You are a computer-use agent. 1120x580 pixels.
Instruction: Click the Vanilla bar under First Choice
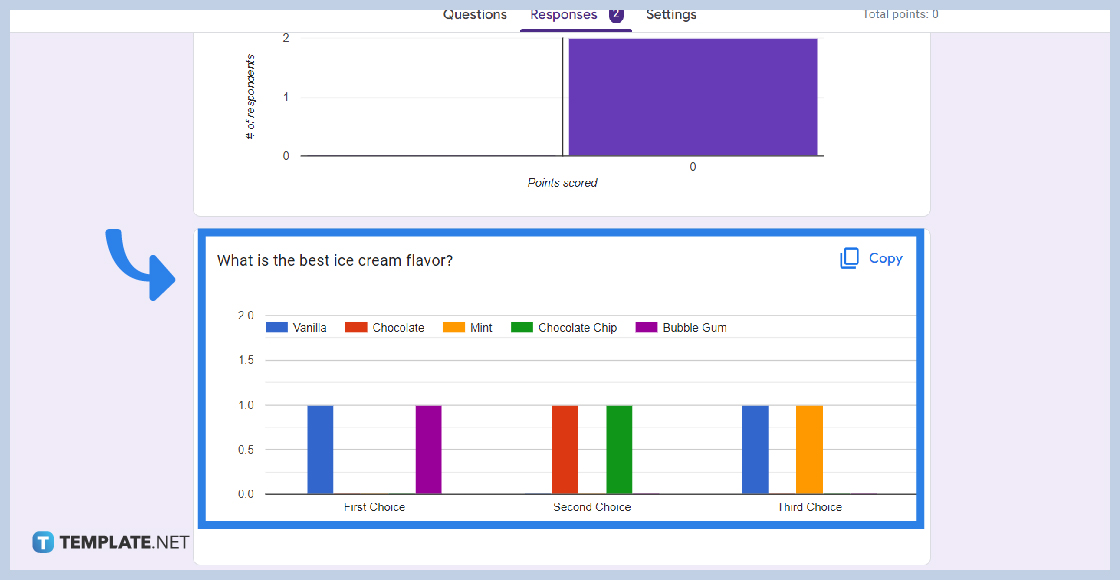(x=320, y=449)
